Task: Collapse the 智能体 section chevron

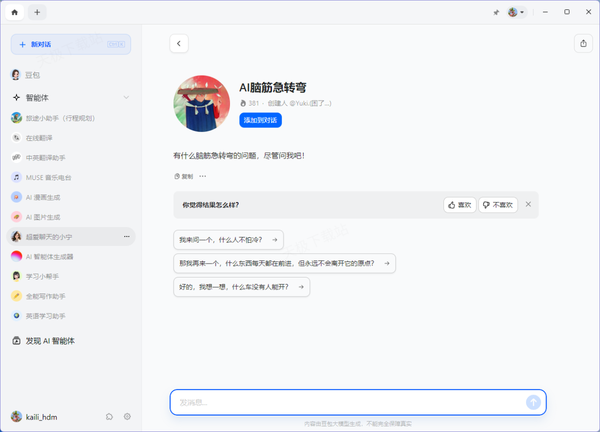Action: [126, 97]
